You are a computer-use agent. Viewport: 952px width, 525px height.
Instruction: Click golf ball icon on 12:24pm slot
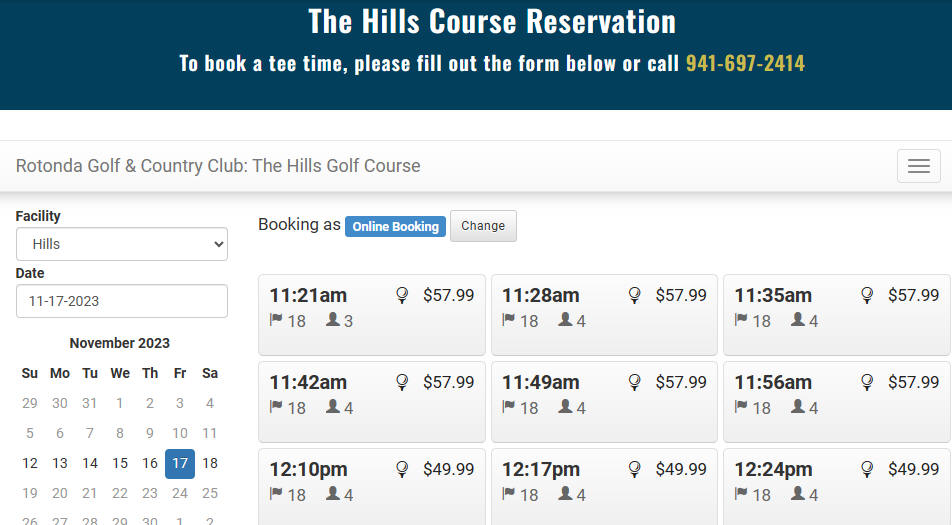[x=867, y=469]
